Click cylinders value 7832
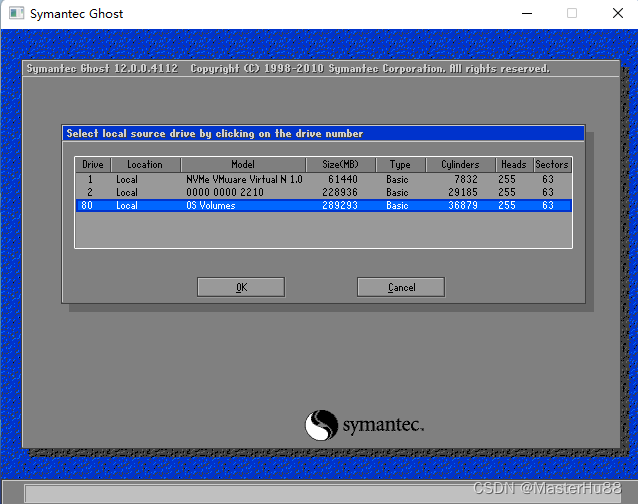This screenshot has height=504, width=638. point(466,179)
